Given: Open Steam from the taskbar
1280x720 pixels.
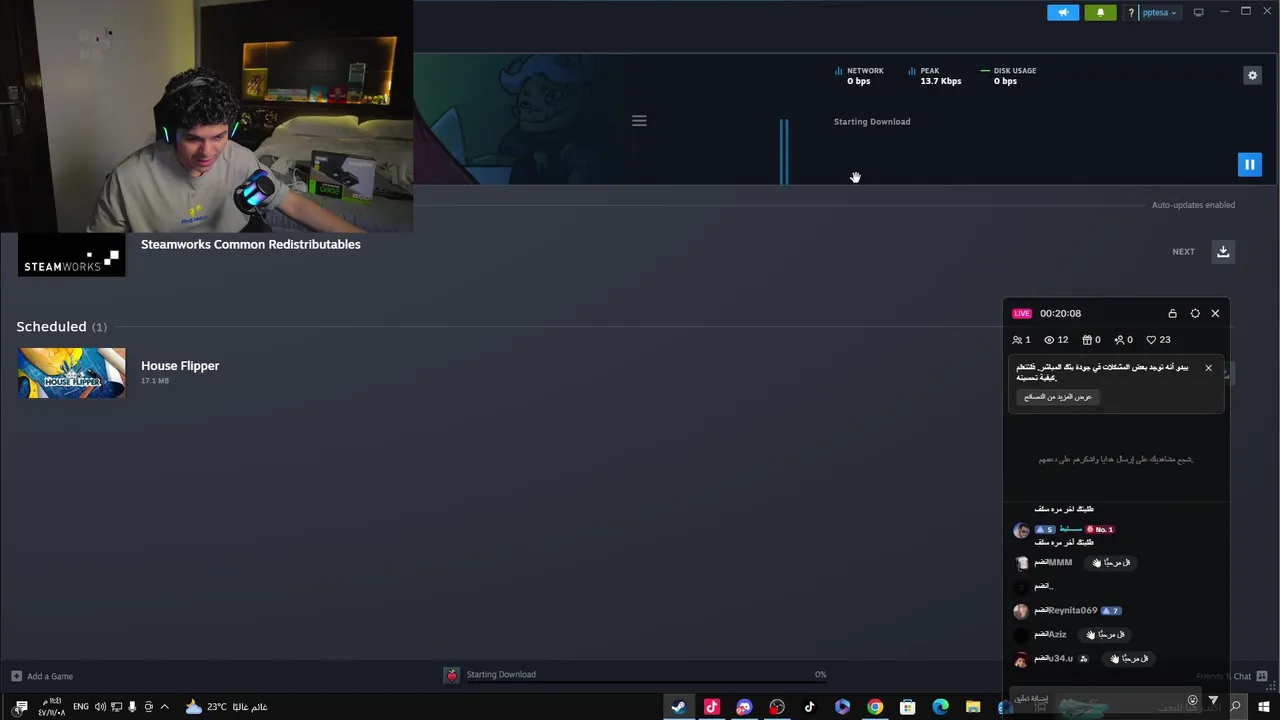Looking at the screenshot, I should (678, 707).
